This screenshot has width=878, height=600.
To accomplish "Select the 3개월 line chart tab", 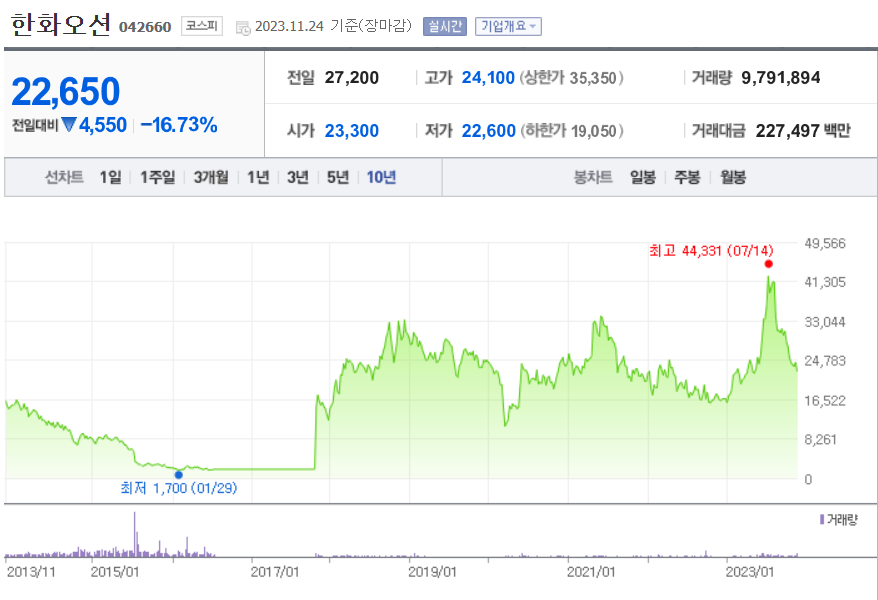I will 211,177.
